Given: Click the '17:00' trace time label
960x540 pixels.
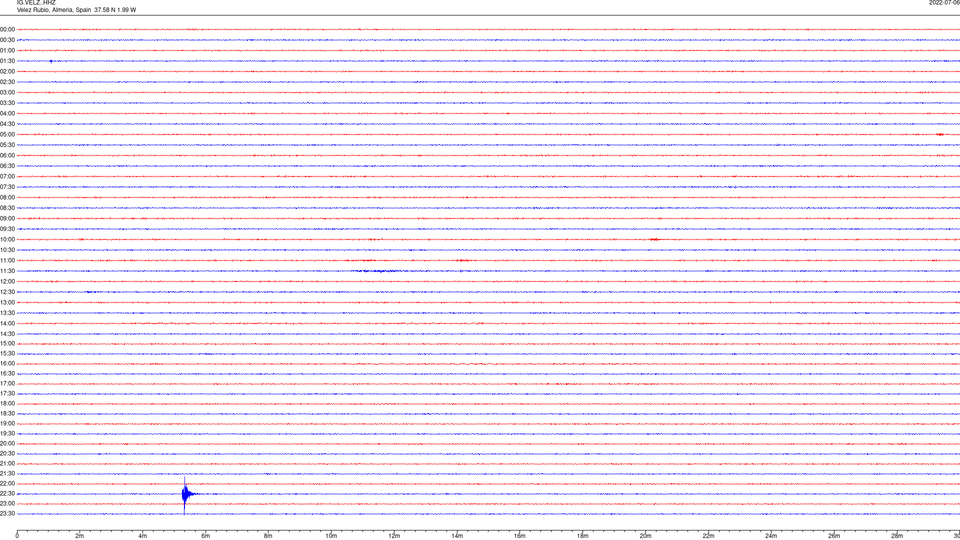Looking at the screenshot, I should (7, 384).
